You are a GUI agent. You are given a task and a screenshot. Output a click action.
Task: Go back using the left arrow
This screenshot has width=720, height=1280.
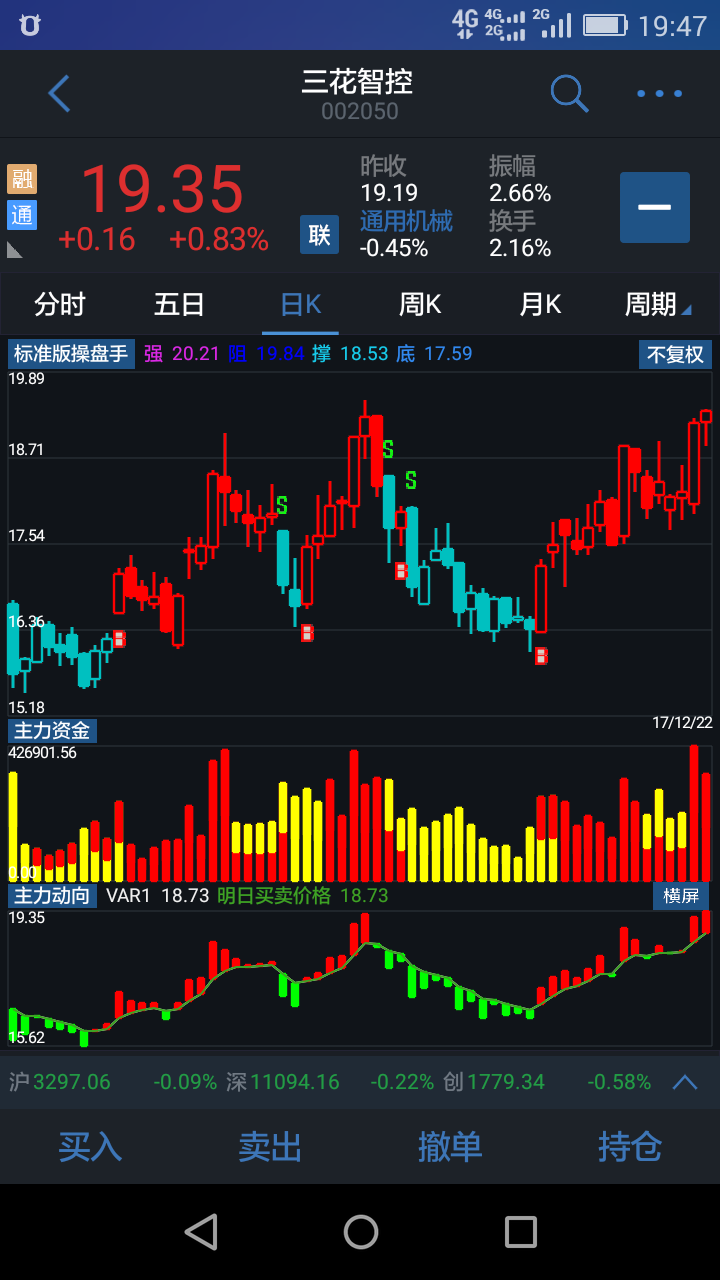pos(59,94)
